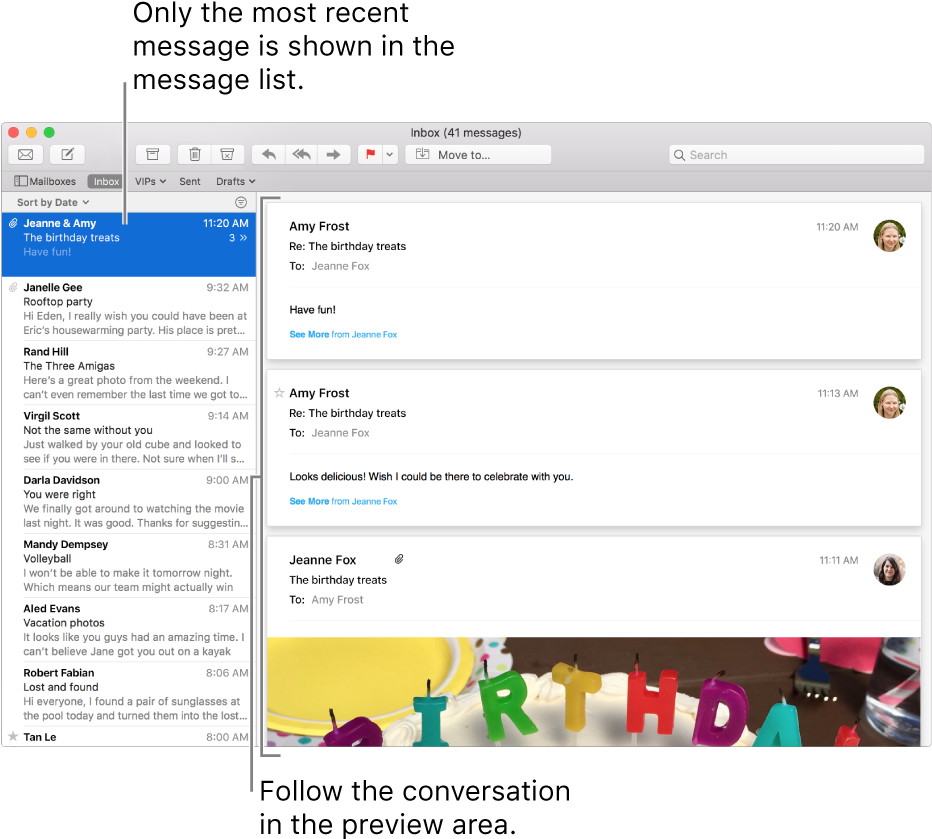Open Darla Davidson's You were right message

point(129,501)
